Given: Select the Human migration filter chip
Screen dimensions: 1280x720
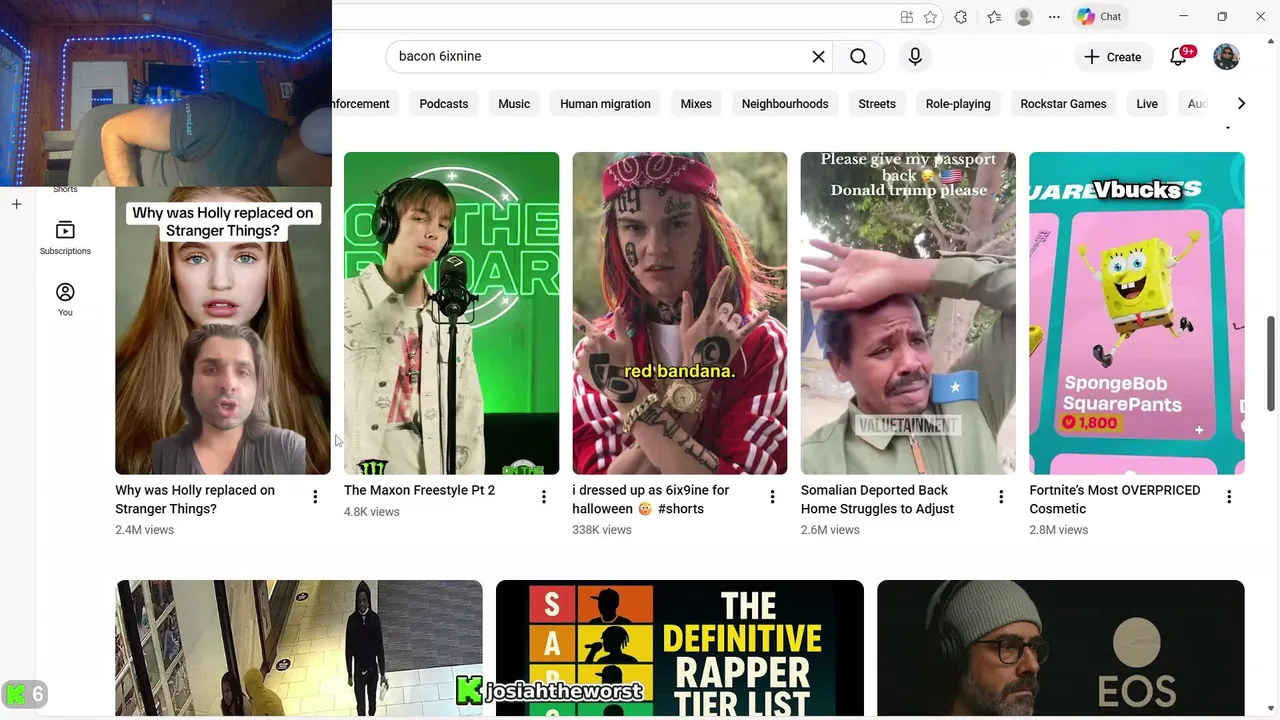Looking at the screenshot, I should click(605, 104).
